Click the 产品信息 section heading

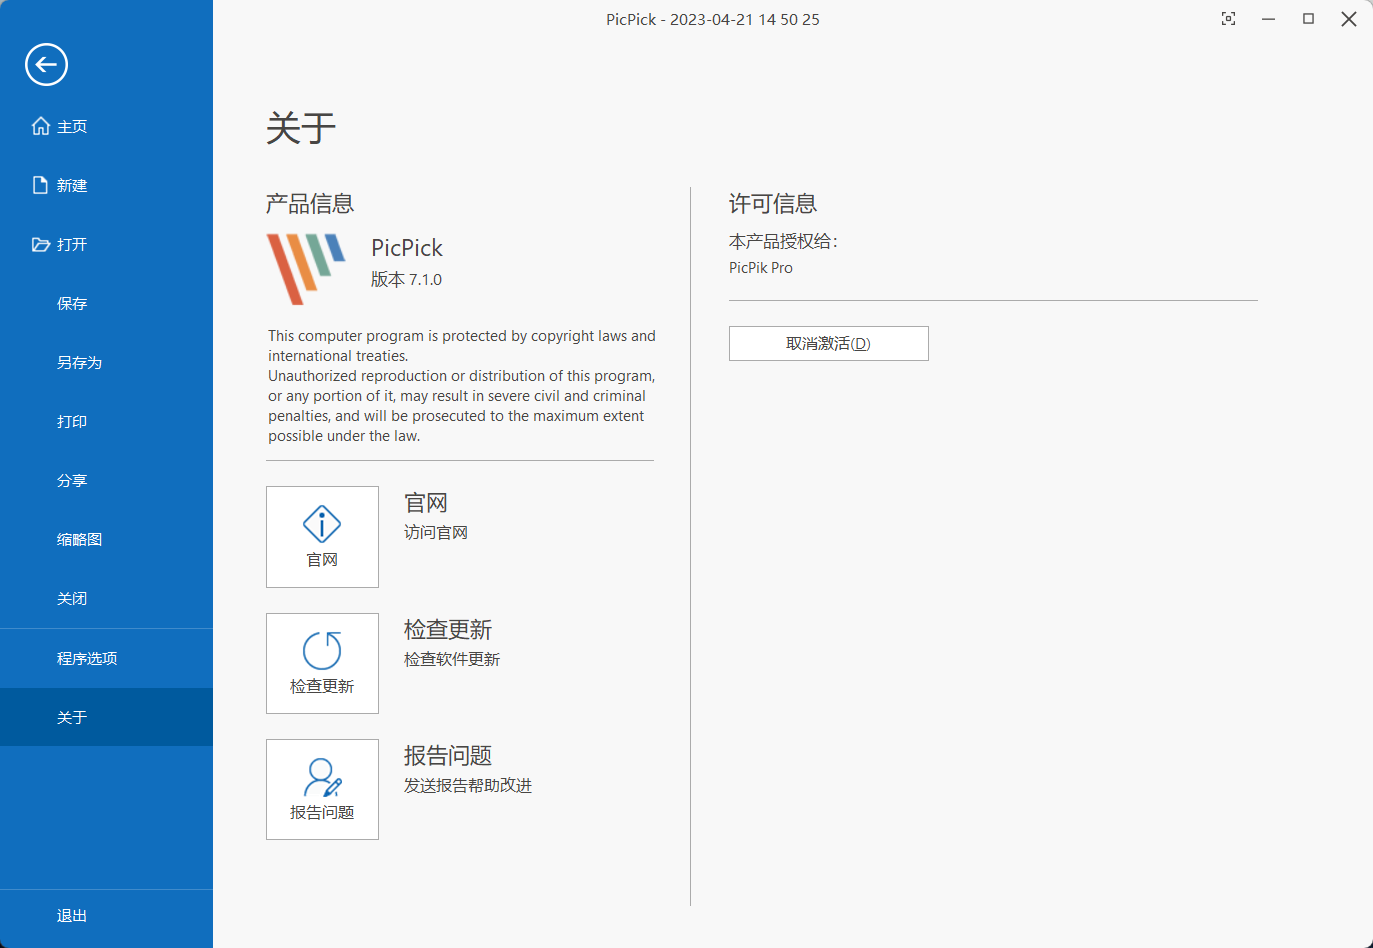310,204
